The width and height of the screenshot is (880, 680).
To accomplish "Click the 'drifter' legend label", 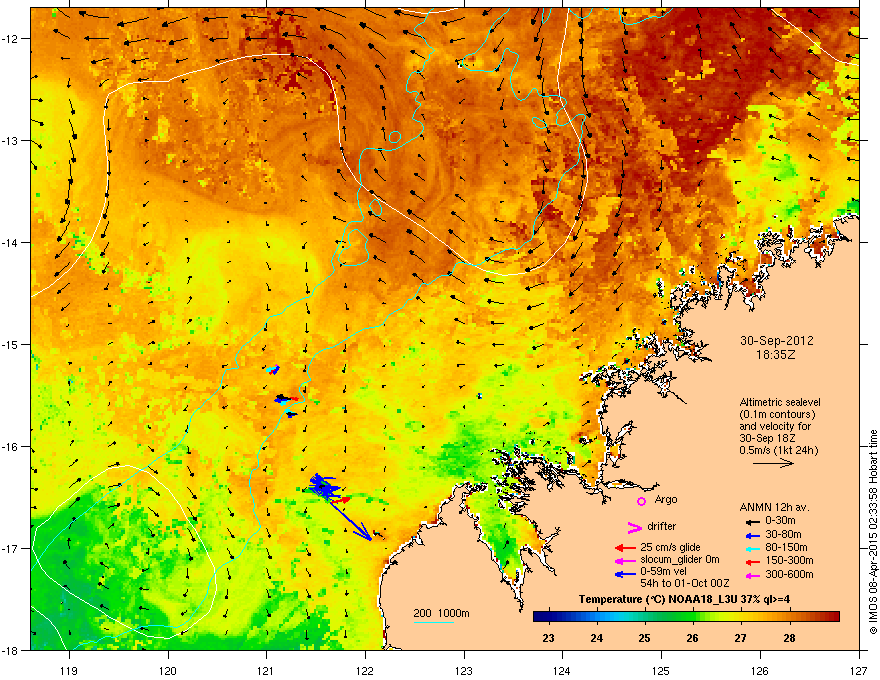I will (661, 526).
